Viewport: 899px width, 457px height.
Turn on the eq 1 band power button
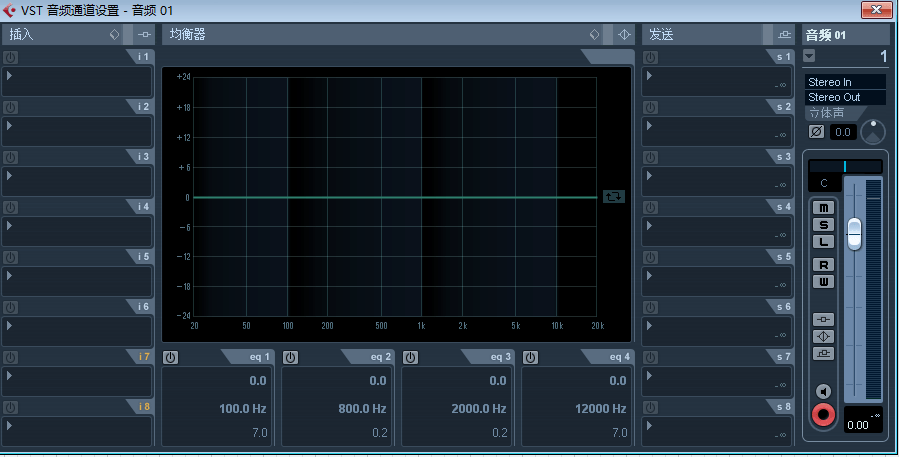point(170,357)
